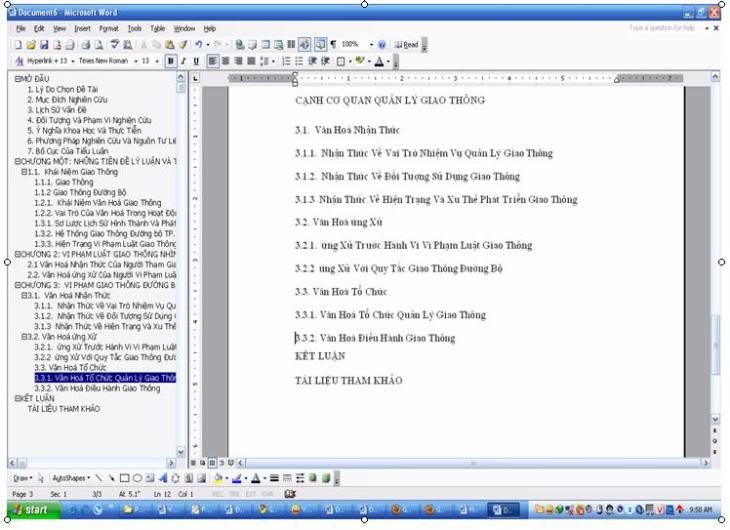
Task: Open an existing document with the Open icon
Action: tap(27, 45)
